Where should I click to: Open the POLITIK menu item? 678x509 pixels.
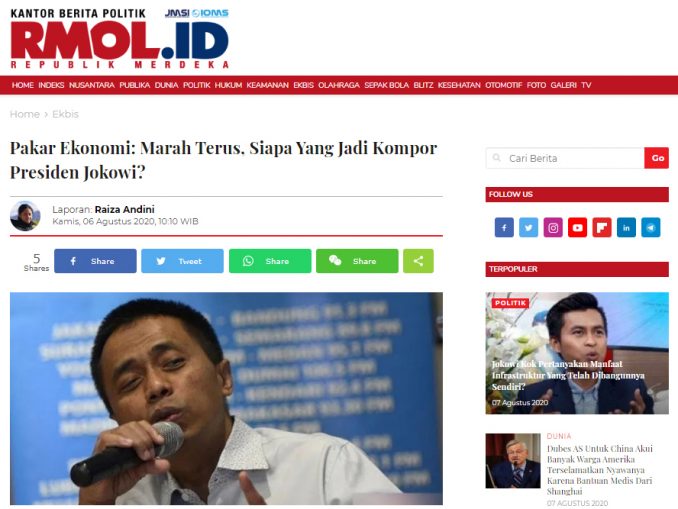tap(196, 85)
